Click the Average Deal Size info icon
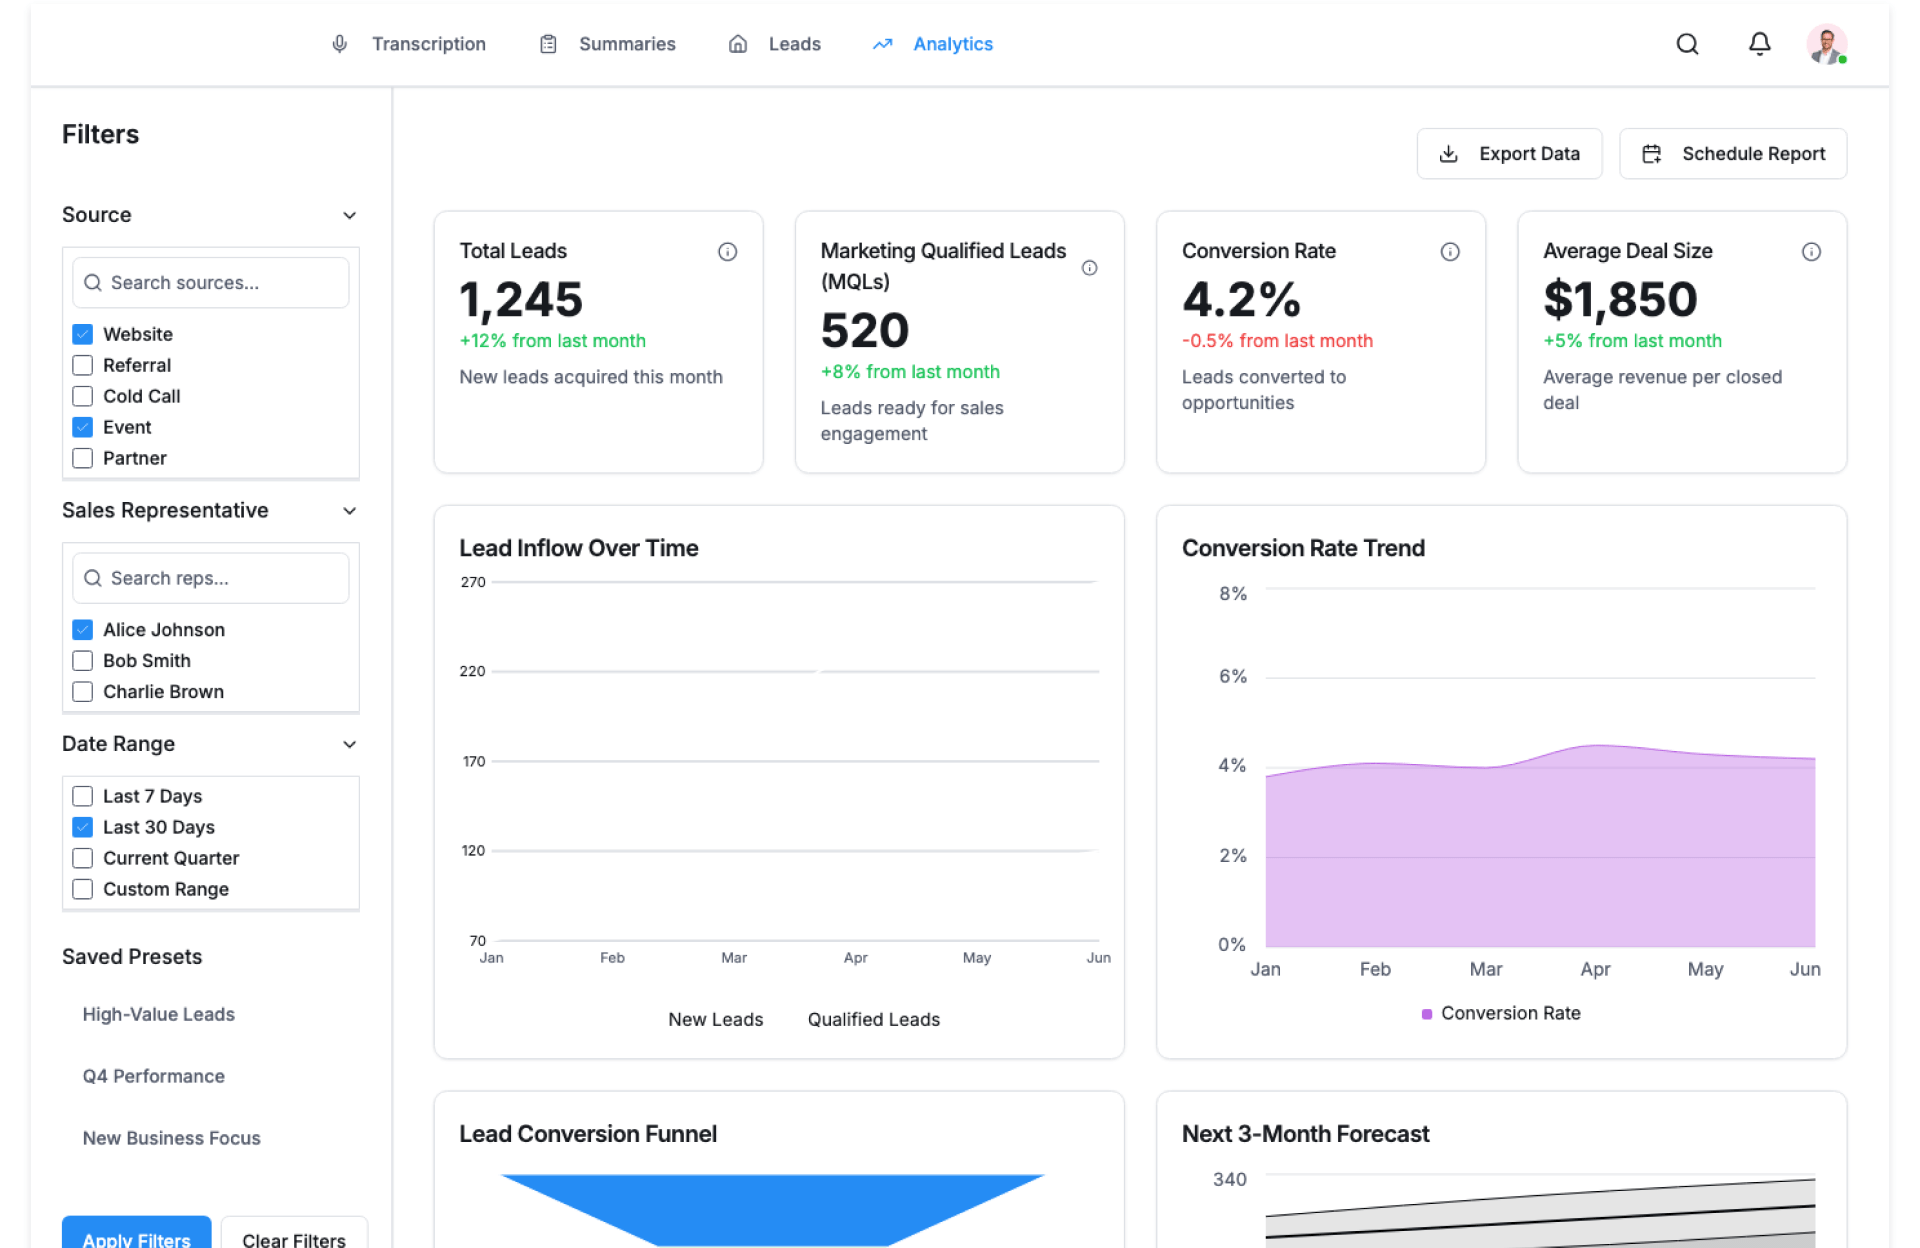1920x1248 pixels. (x=1811, y=252)
